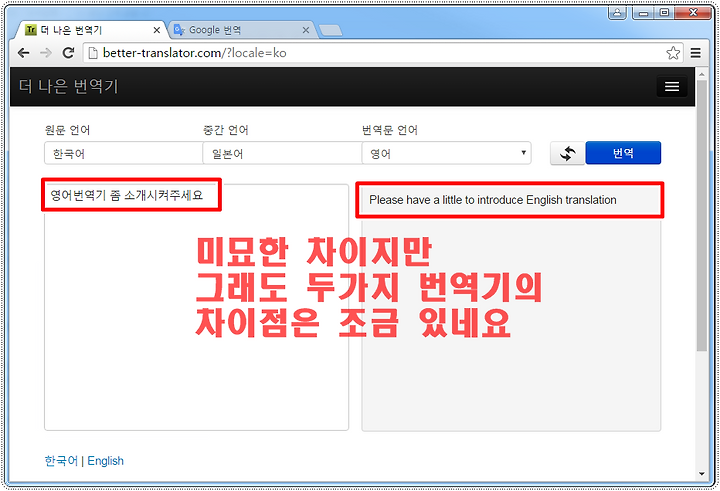The image size is (720, 491).
Task: Click the translated output text area
Action: click(511, 307)
